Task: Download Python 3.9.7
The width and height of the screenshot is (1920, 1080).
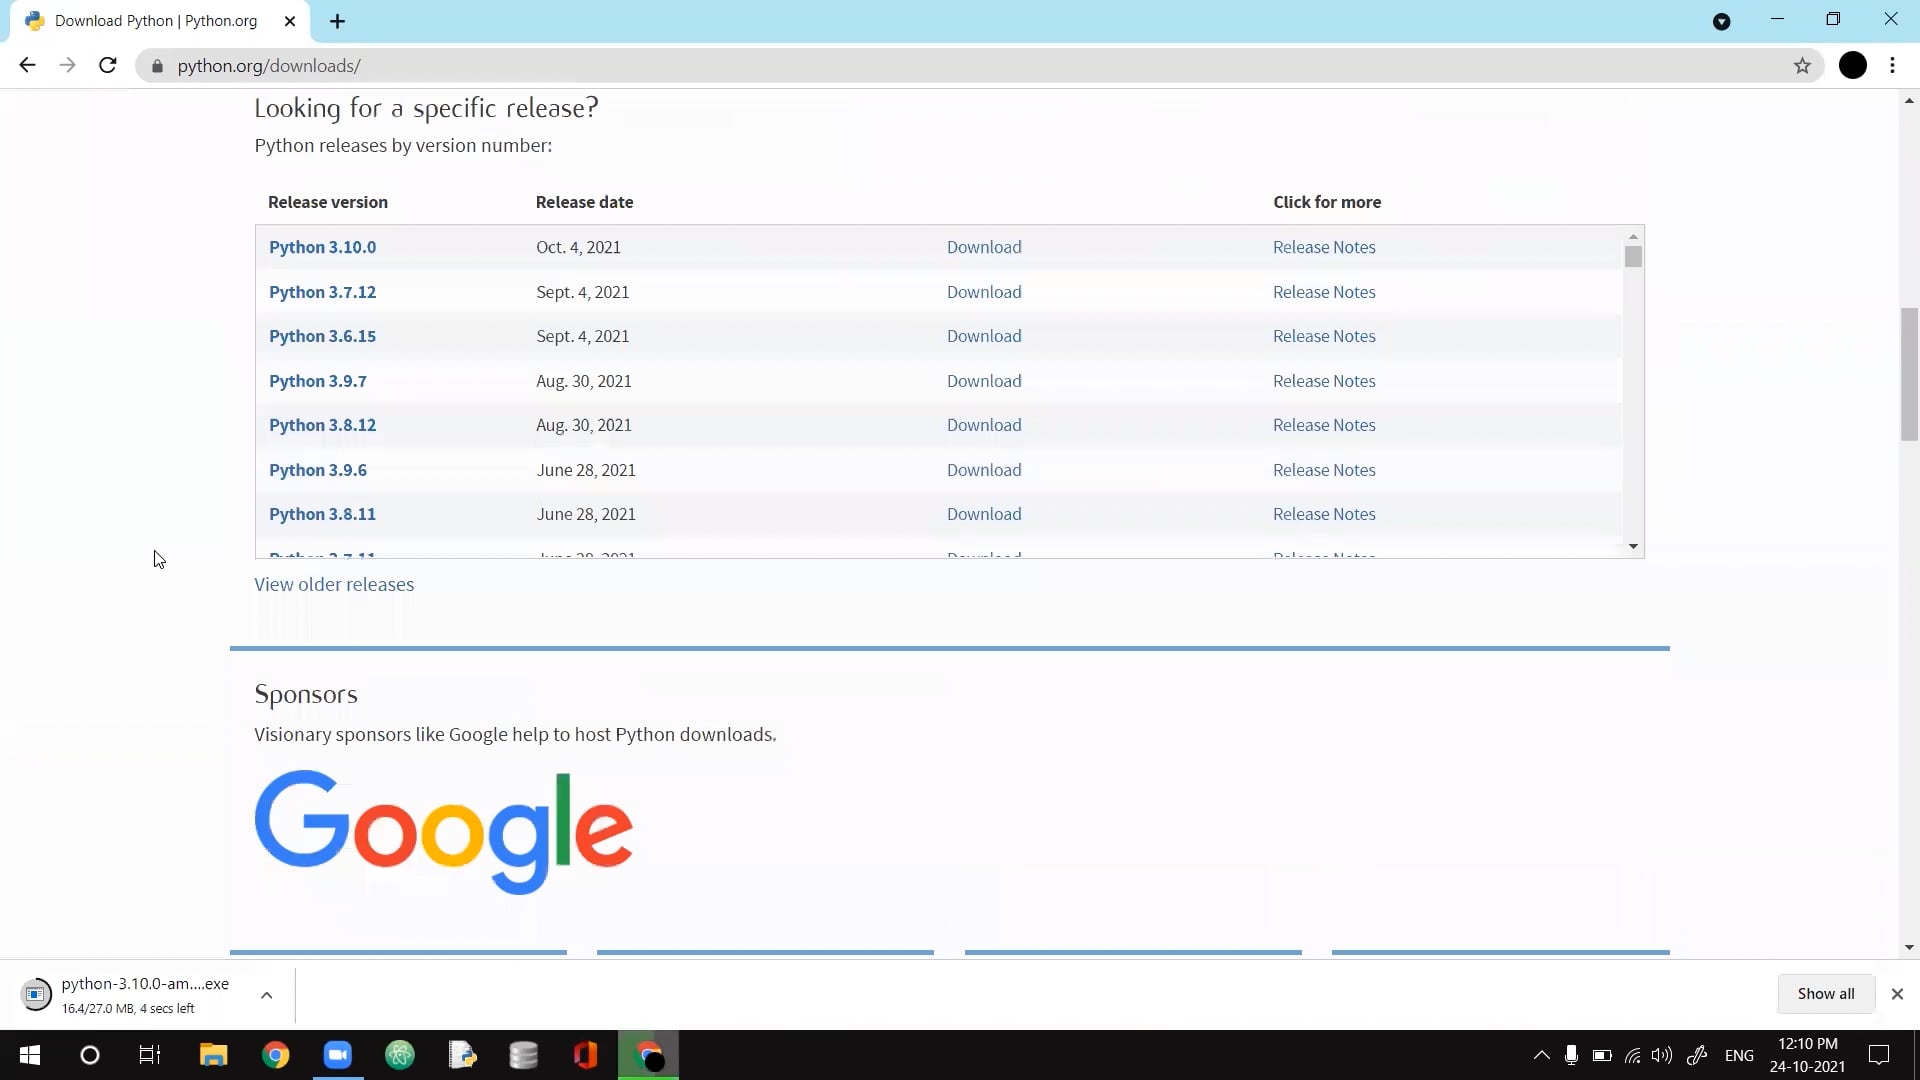Action: point(984,381)
